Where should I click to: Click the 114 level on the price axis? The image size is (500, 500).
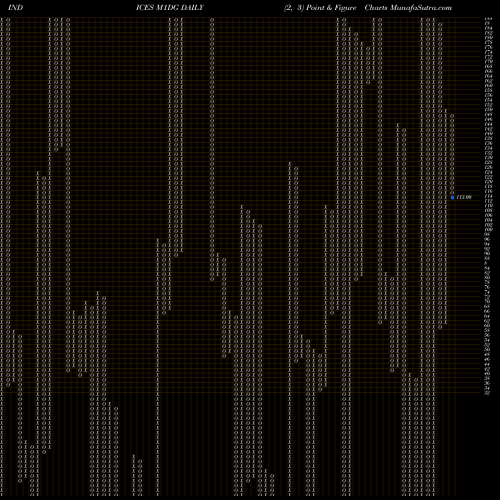488,197
